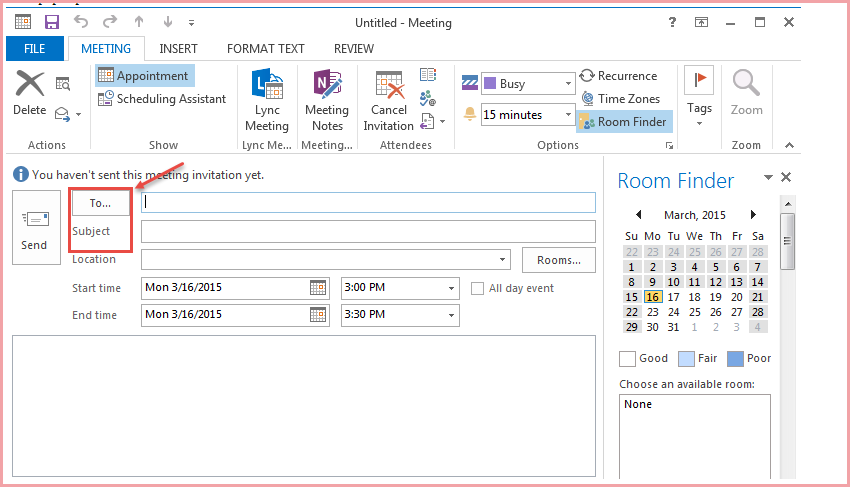Enable the All day event checkbox
The image size is (850, 487).
[x=478, y=289]
